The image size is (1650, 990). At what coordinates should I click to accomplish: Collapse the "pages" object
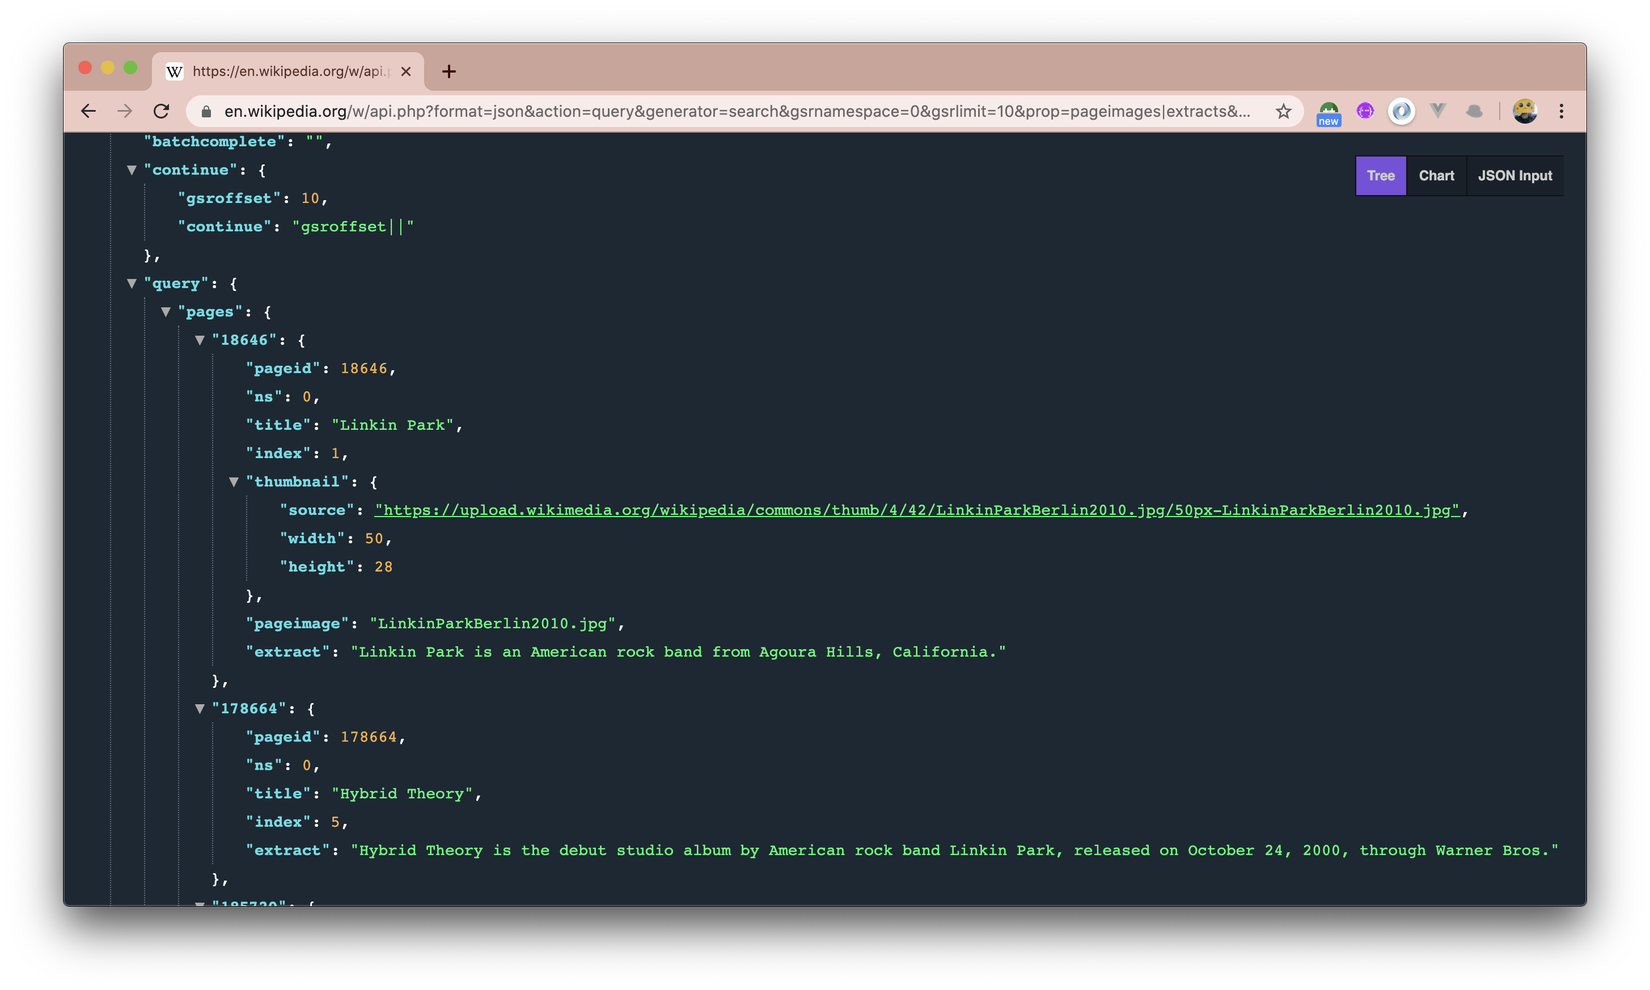[x=166, y=312]
